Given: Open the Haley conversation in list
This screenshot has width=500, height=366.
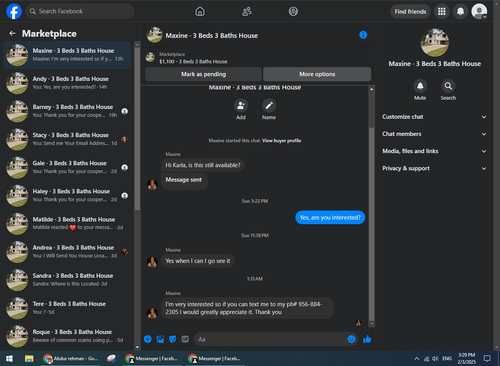Looking at the screenshot, I should [x=67, y=195].
